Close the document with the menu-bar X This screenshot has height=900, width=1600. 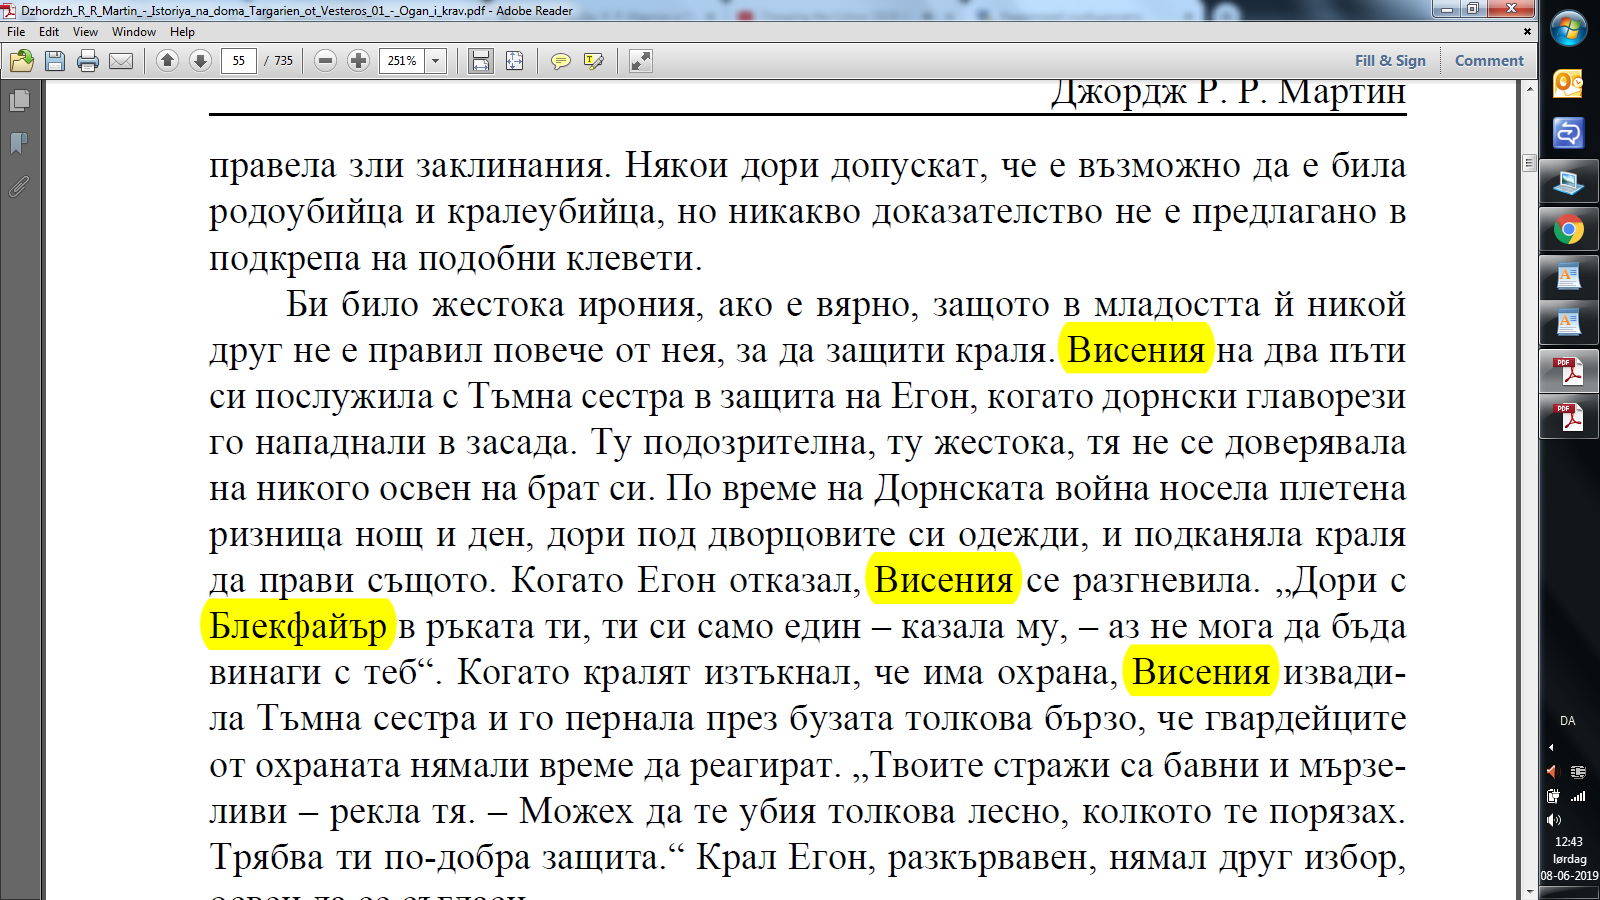[x=1527, y=32]
